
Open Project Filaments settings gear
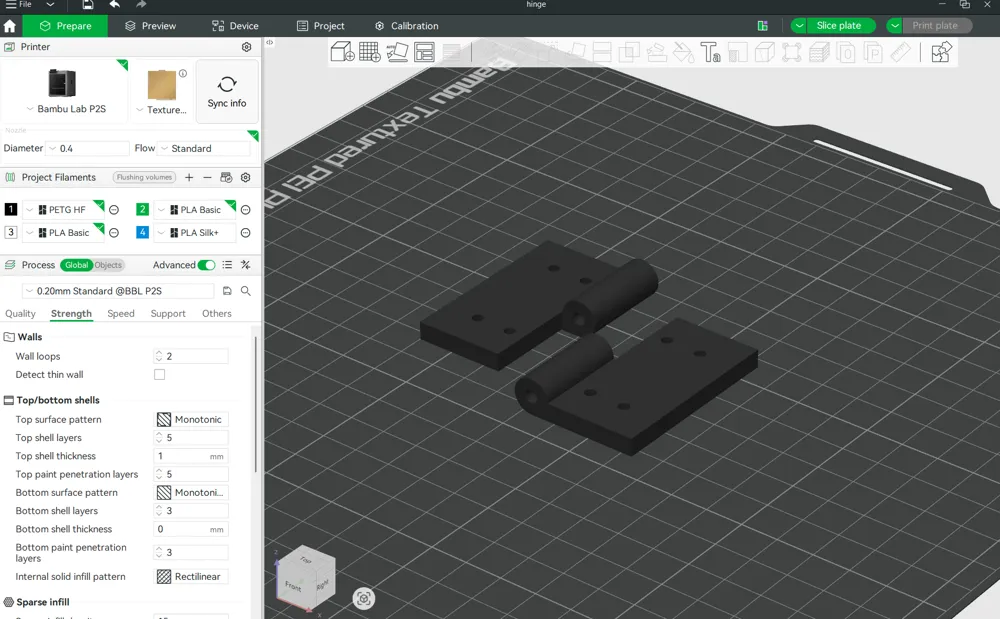pyautogui.click(x=246, y=177)
